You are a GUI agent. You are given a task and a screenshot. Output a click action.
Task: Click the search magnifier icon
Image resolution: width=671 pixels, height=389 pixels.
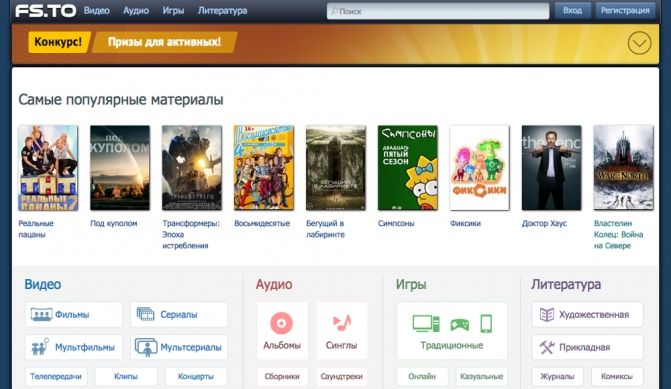(334, 11)
